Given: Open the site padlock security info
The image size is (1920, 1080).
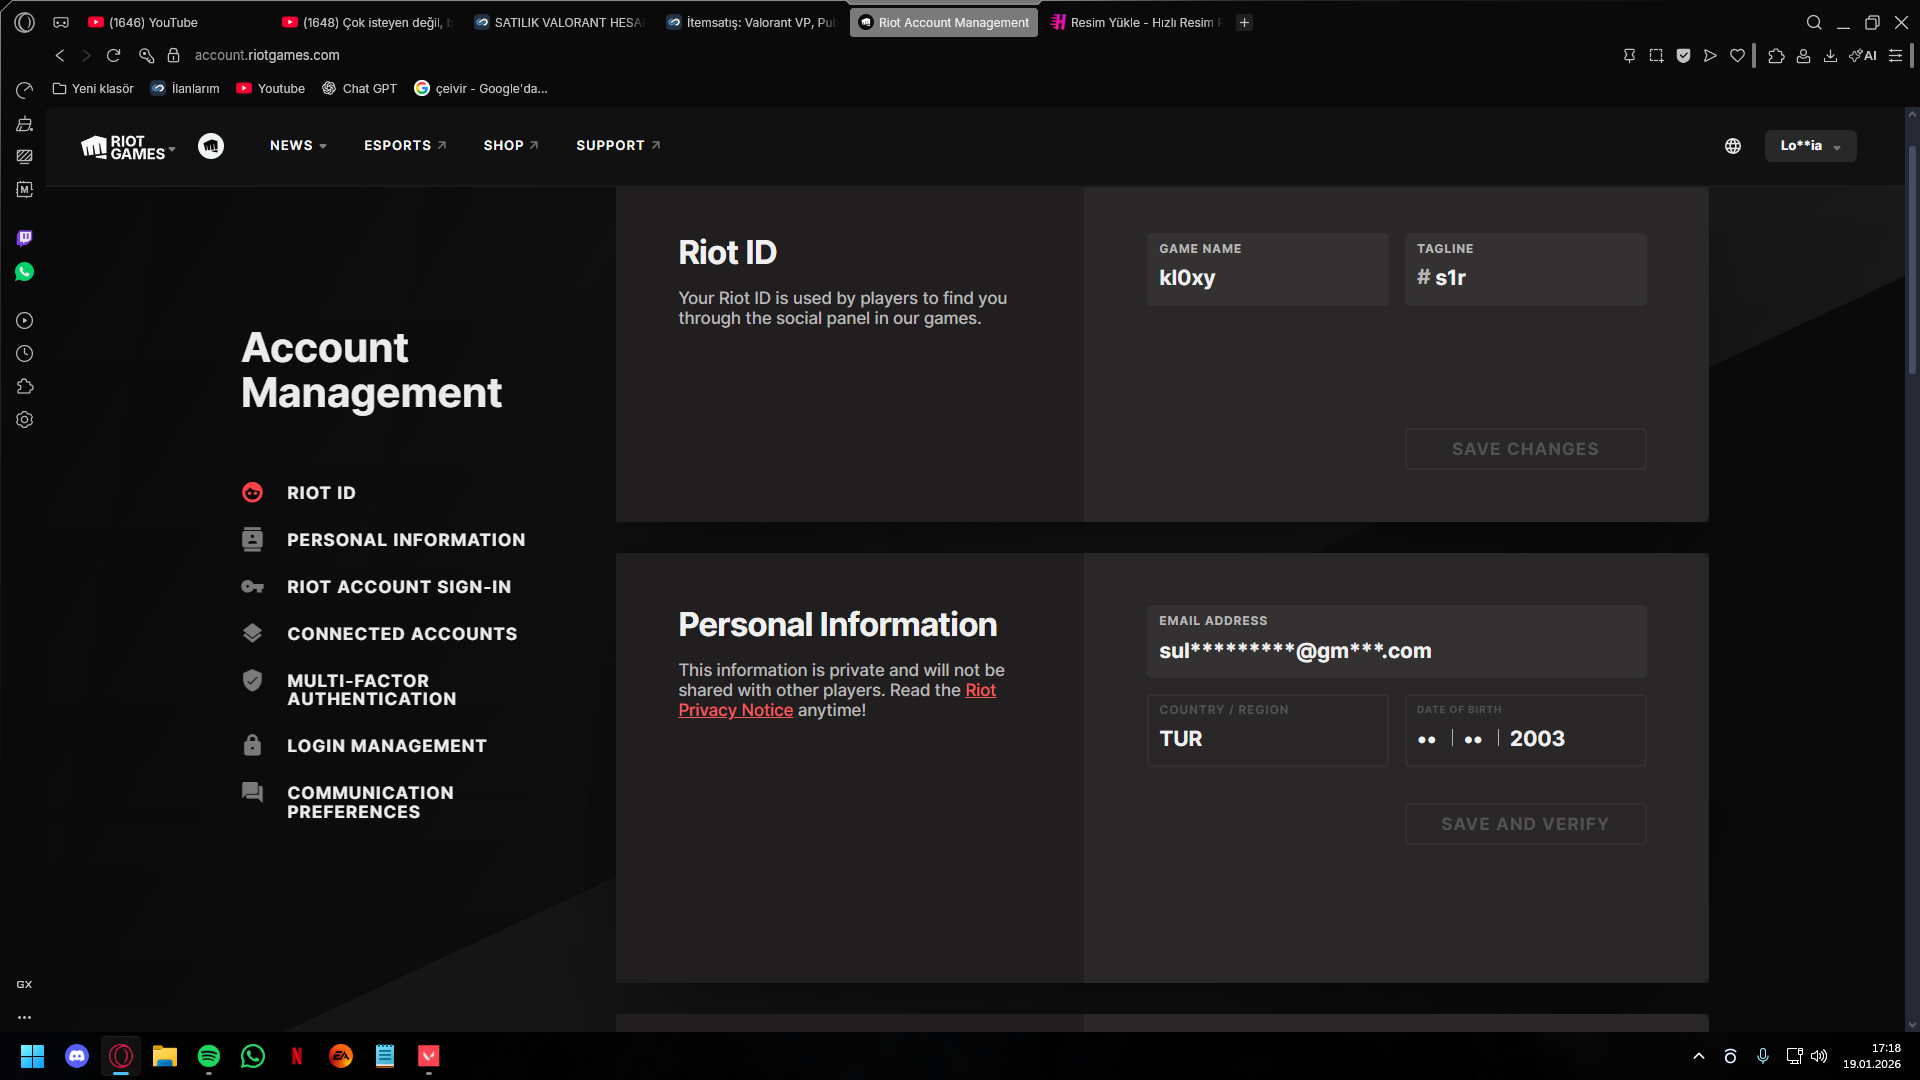Looking at the screenshot, I should pyautogui.click(x=173, y=56).
